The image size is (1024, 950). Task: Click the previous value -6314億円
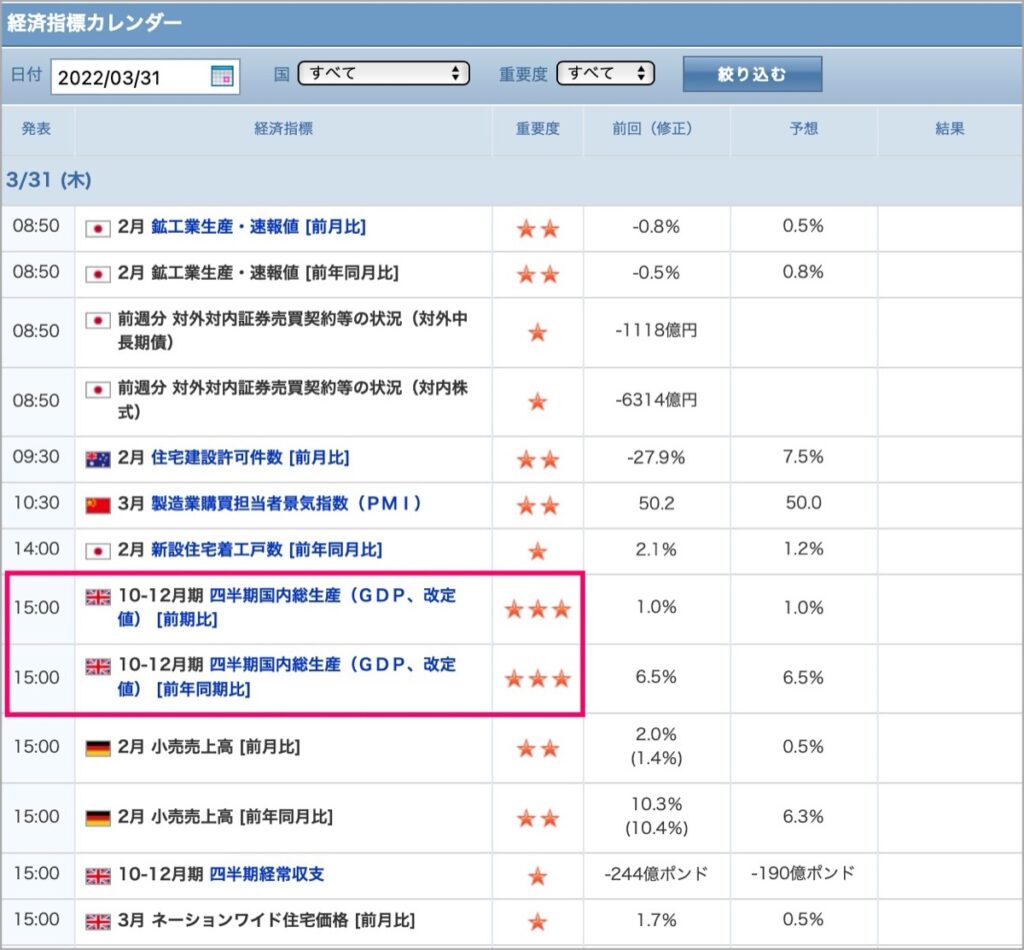pyautogui.click(x=656, y=400)
